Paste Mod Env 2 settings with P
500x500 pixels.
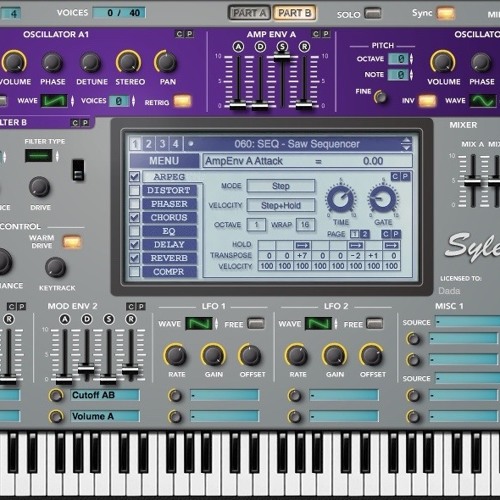[x=141, y=306]
